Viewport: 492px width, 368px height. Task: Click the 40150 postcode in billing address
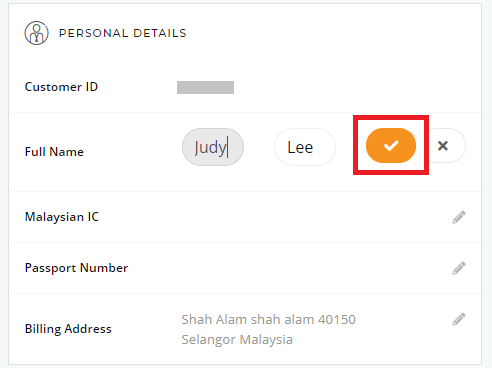tap(337, 319)
